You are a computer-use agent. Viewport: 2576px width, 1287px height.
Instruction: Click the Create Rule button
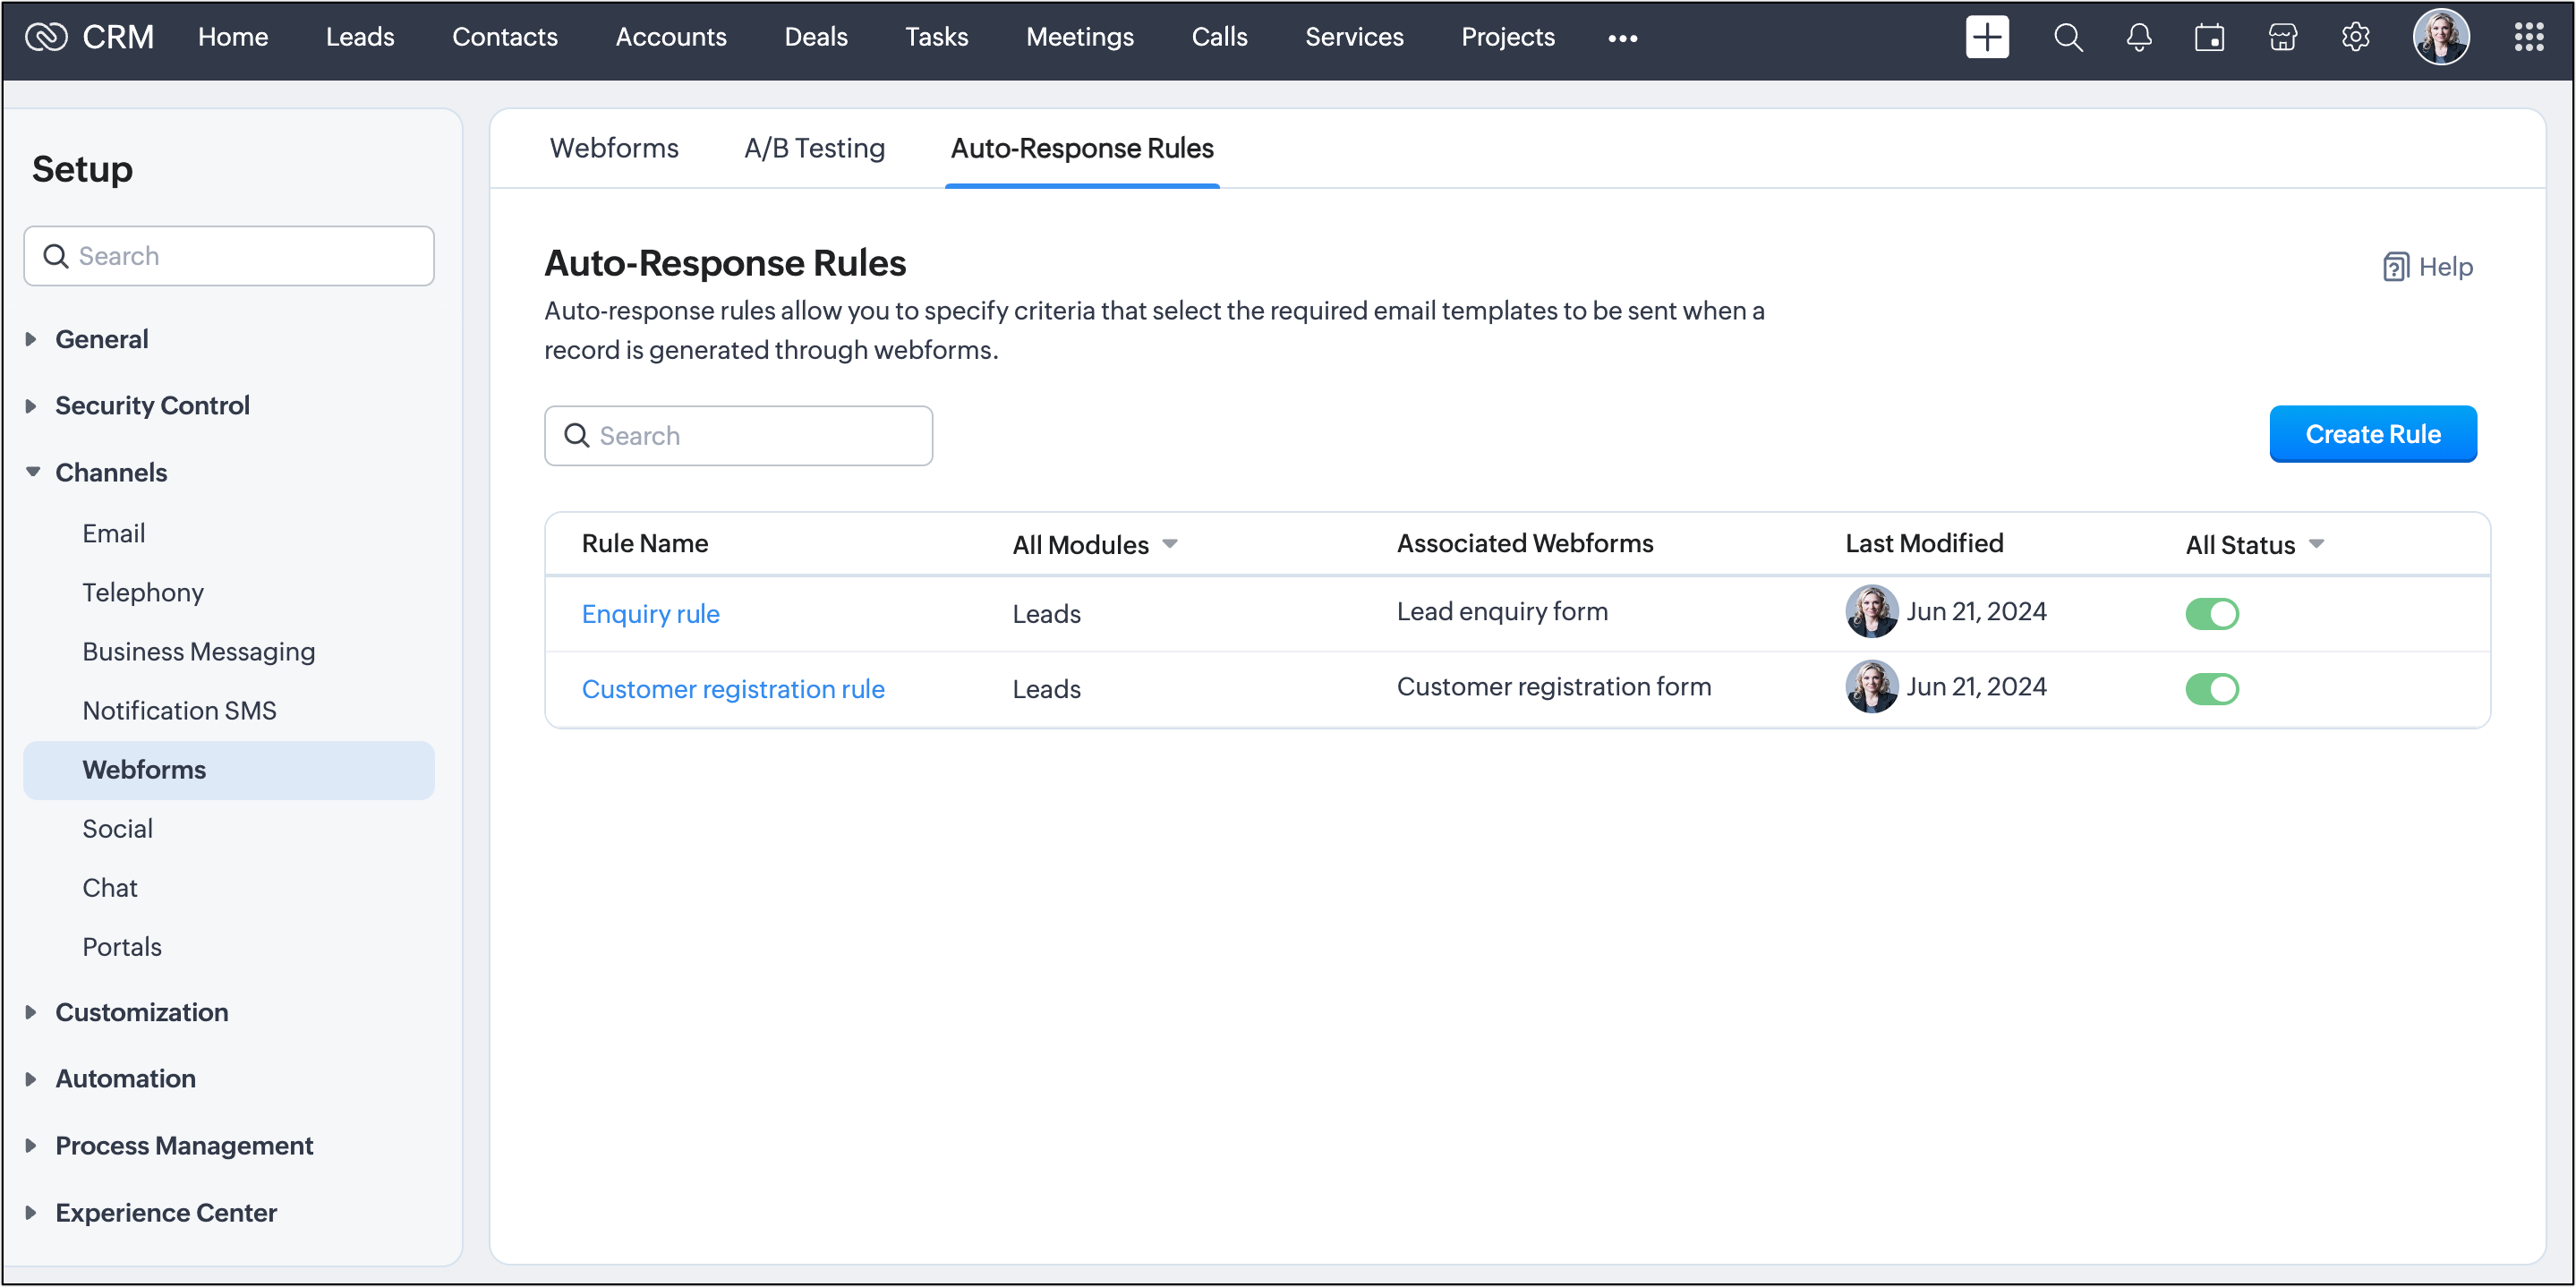coord(2372,434)
